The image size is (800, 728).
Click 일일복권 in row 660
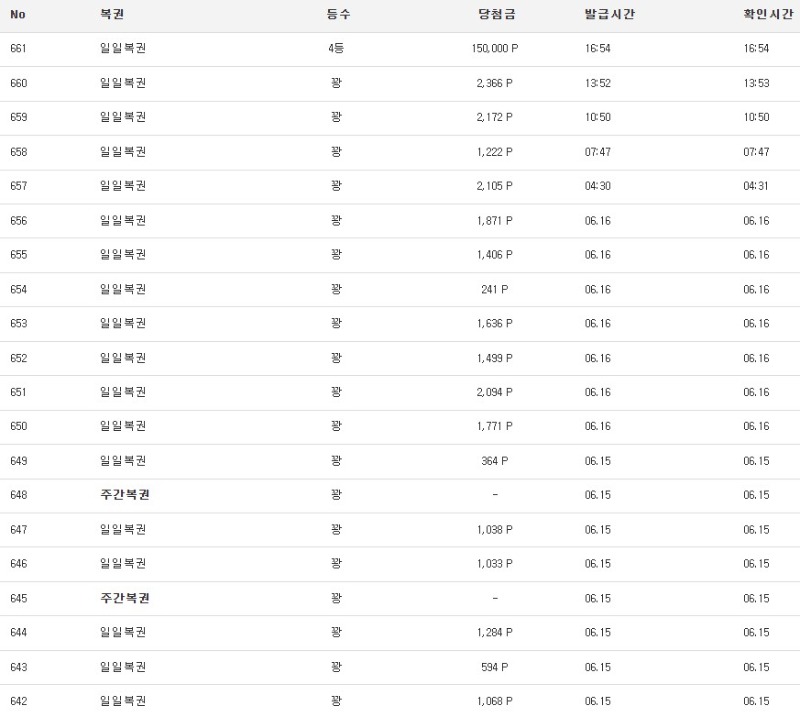[x=123, y=83]
